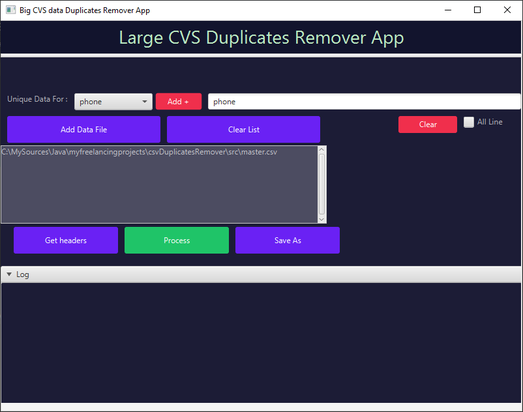Click file list scrollbar up arrow
Viewport: 523px width, 412px height.
322,149
